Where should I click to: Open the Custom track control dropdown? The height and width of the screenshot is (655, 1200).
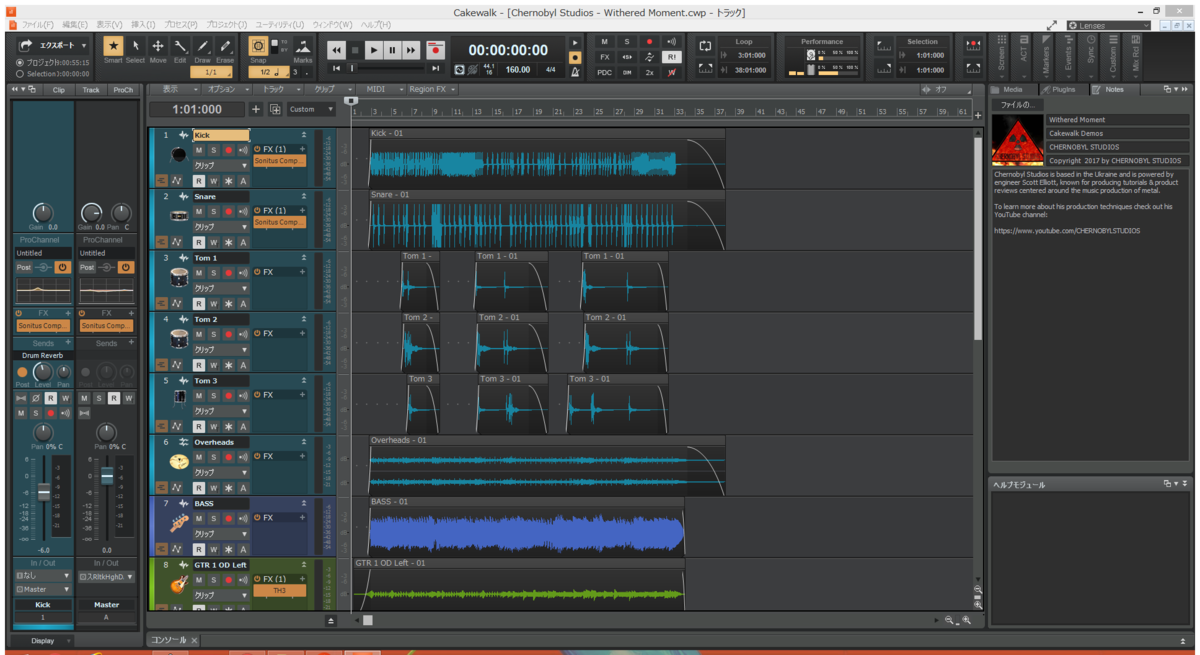312,109
